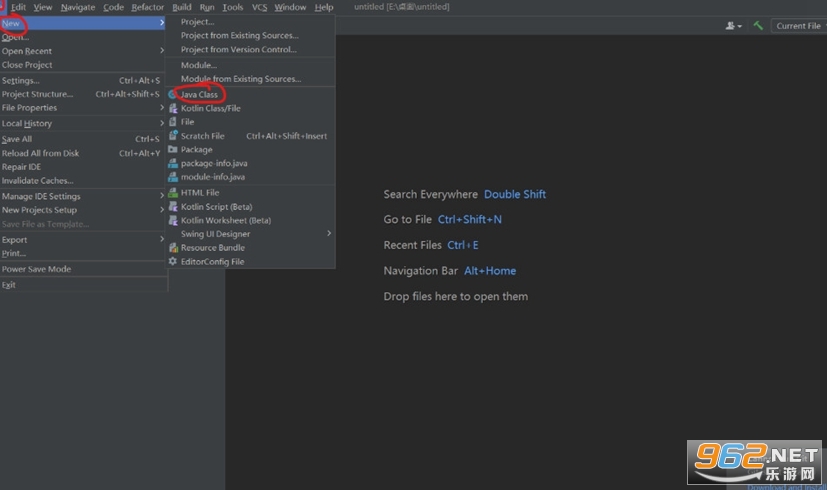The image size is (827, 490).
Task: Click the HTML File icon
Action: click(x=173, y=193)
